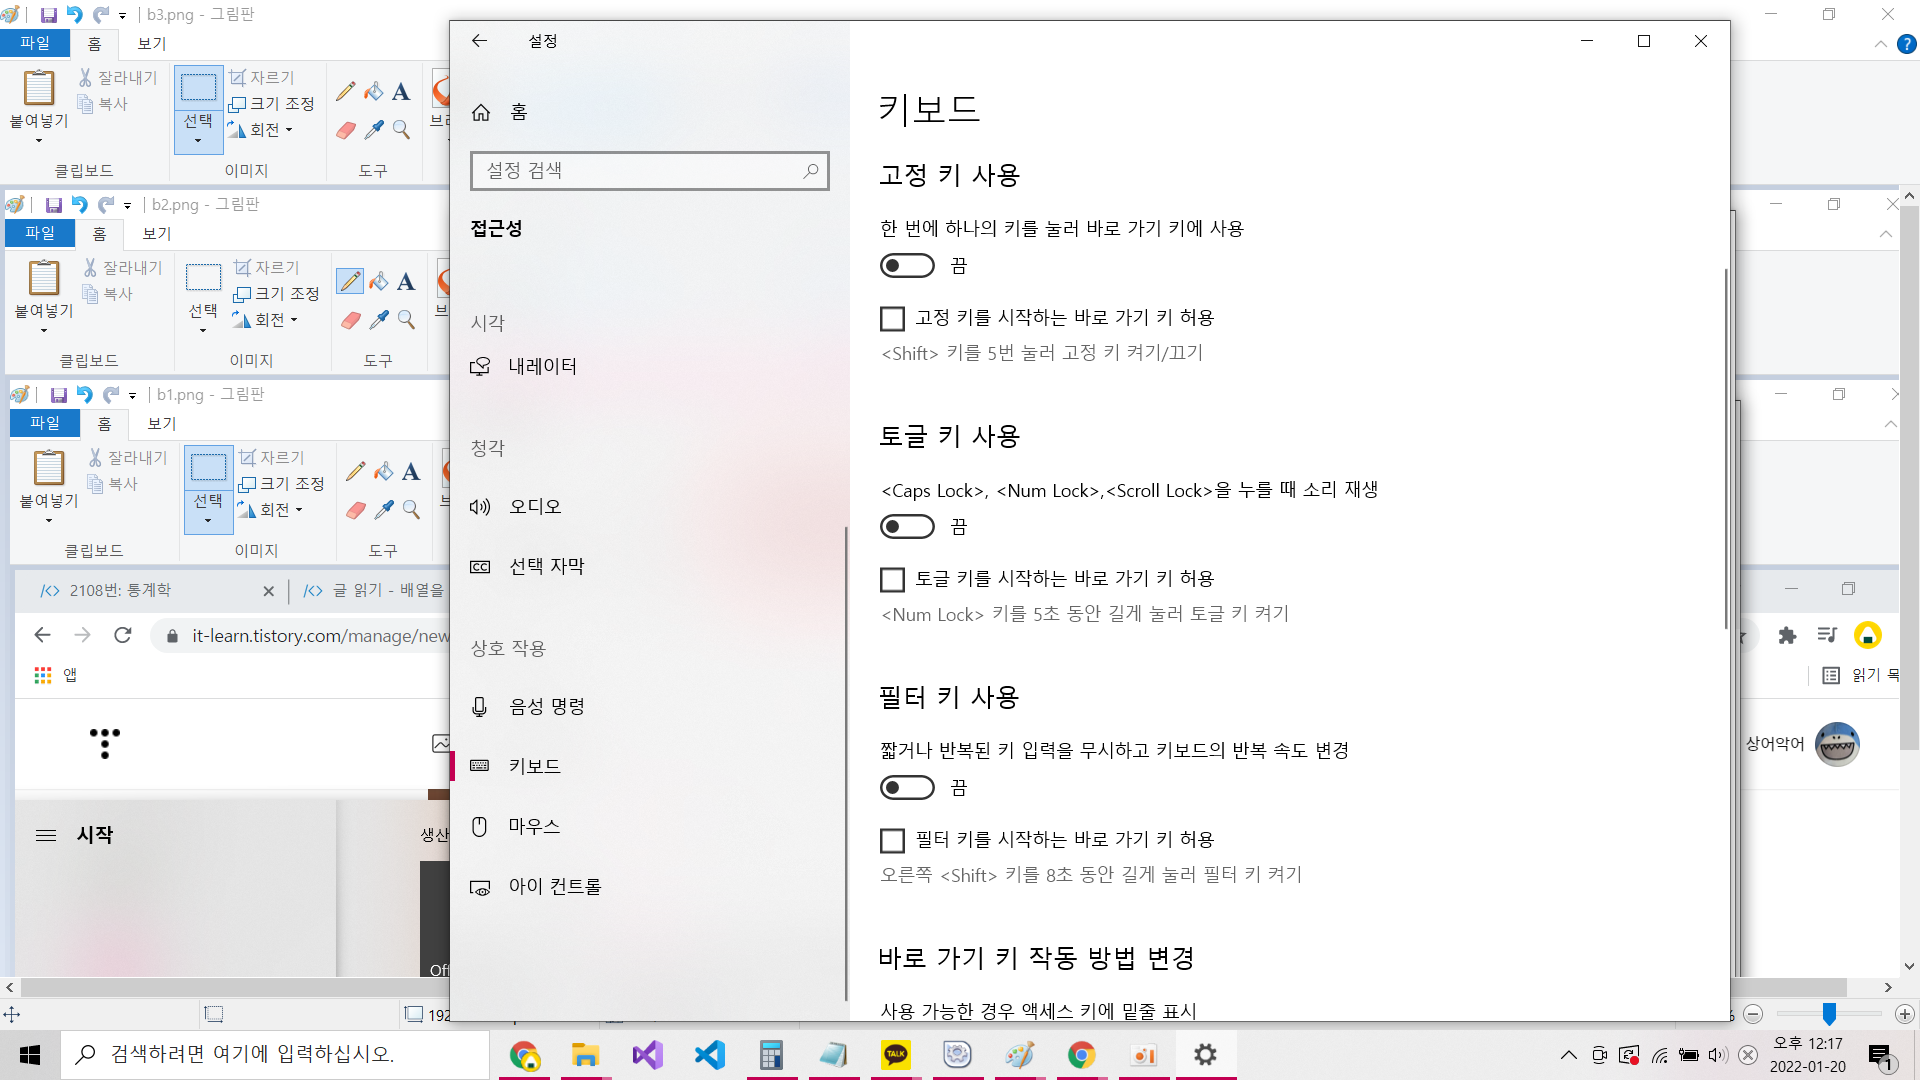Viewport: 1920px width, 1080px height.
Task: Select the magnifier tool in b1.png Paint
Action: click(x=411, y=510)
